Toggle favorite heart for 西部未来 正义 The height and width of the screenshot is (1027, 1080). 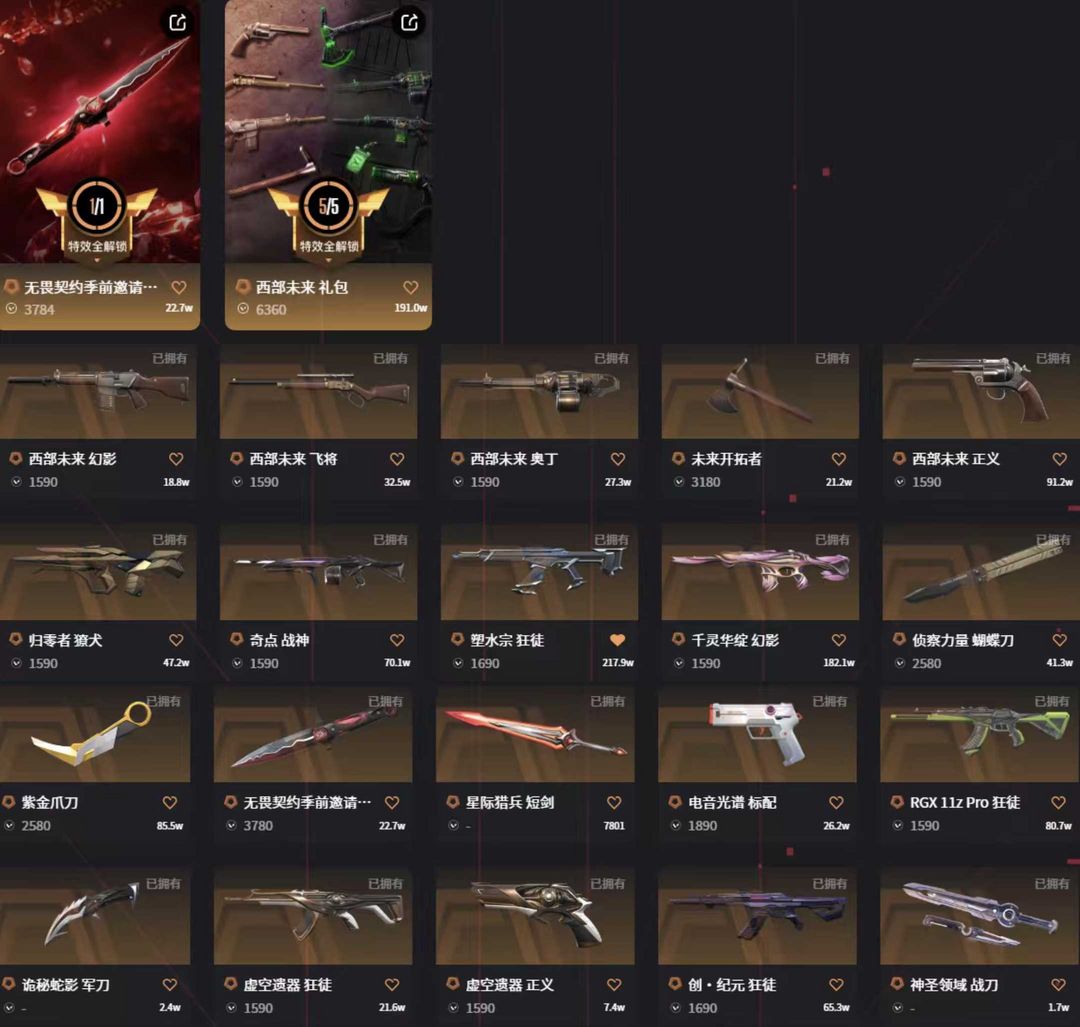point(1059,459)
